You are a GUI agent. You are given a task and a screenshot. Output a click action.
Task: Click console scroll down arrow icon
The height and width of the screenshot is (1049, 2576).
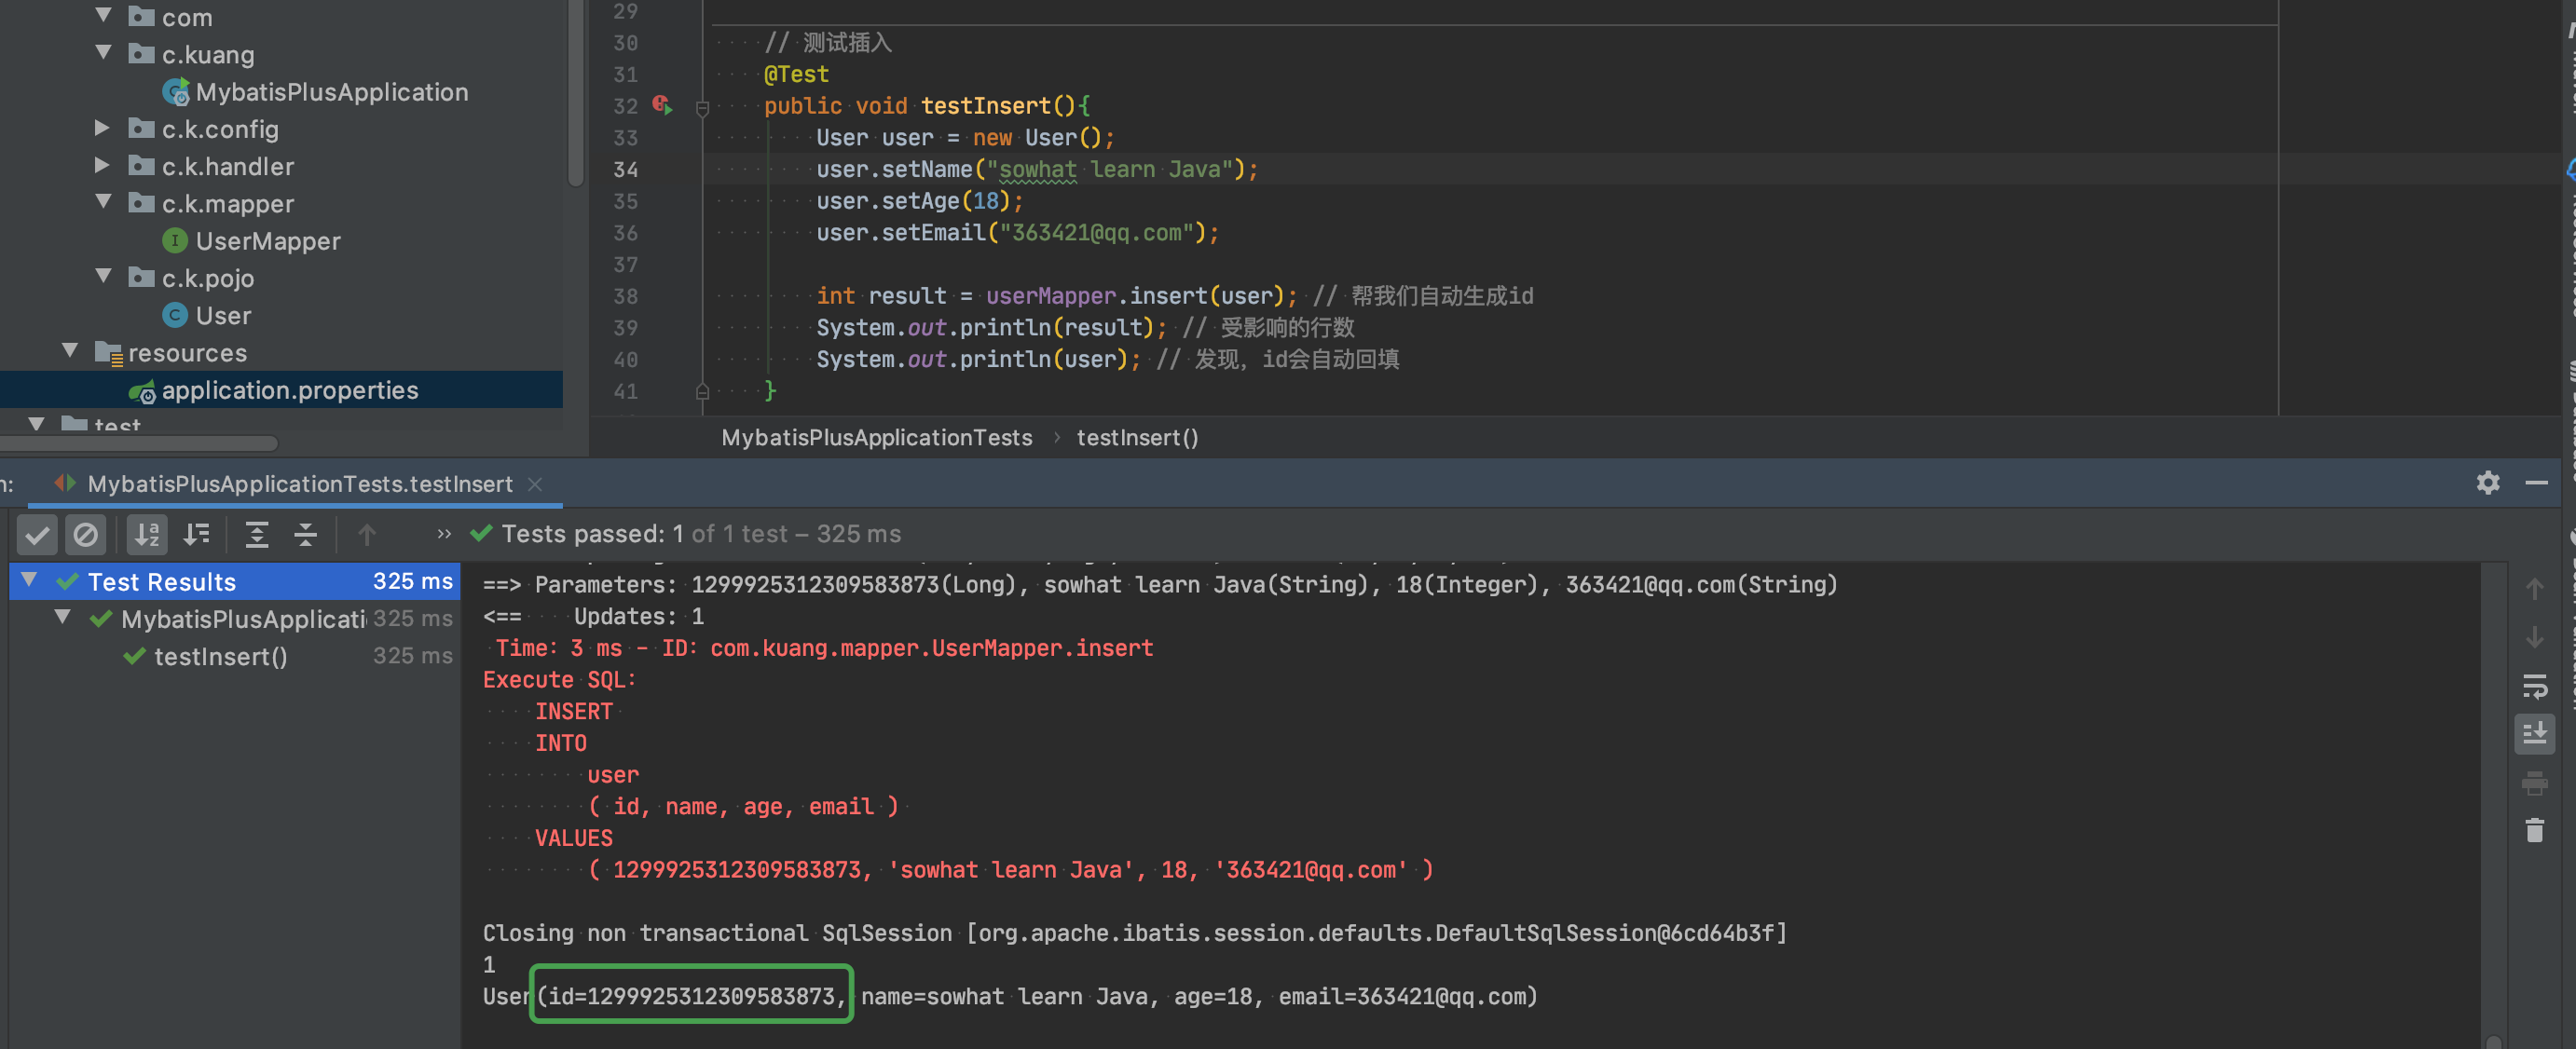point(2534,637)
